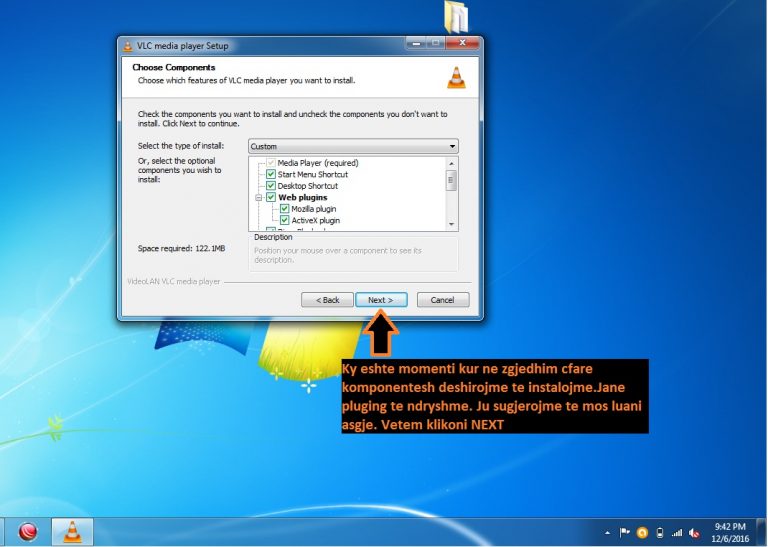The height and width of the screenshot is (547, 768).
Task: Uncheck the Start Menu Shortcut component
Action: 271,174
